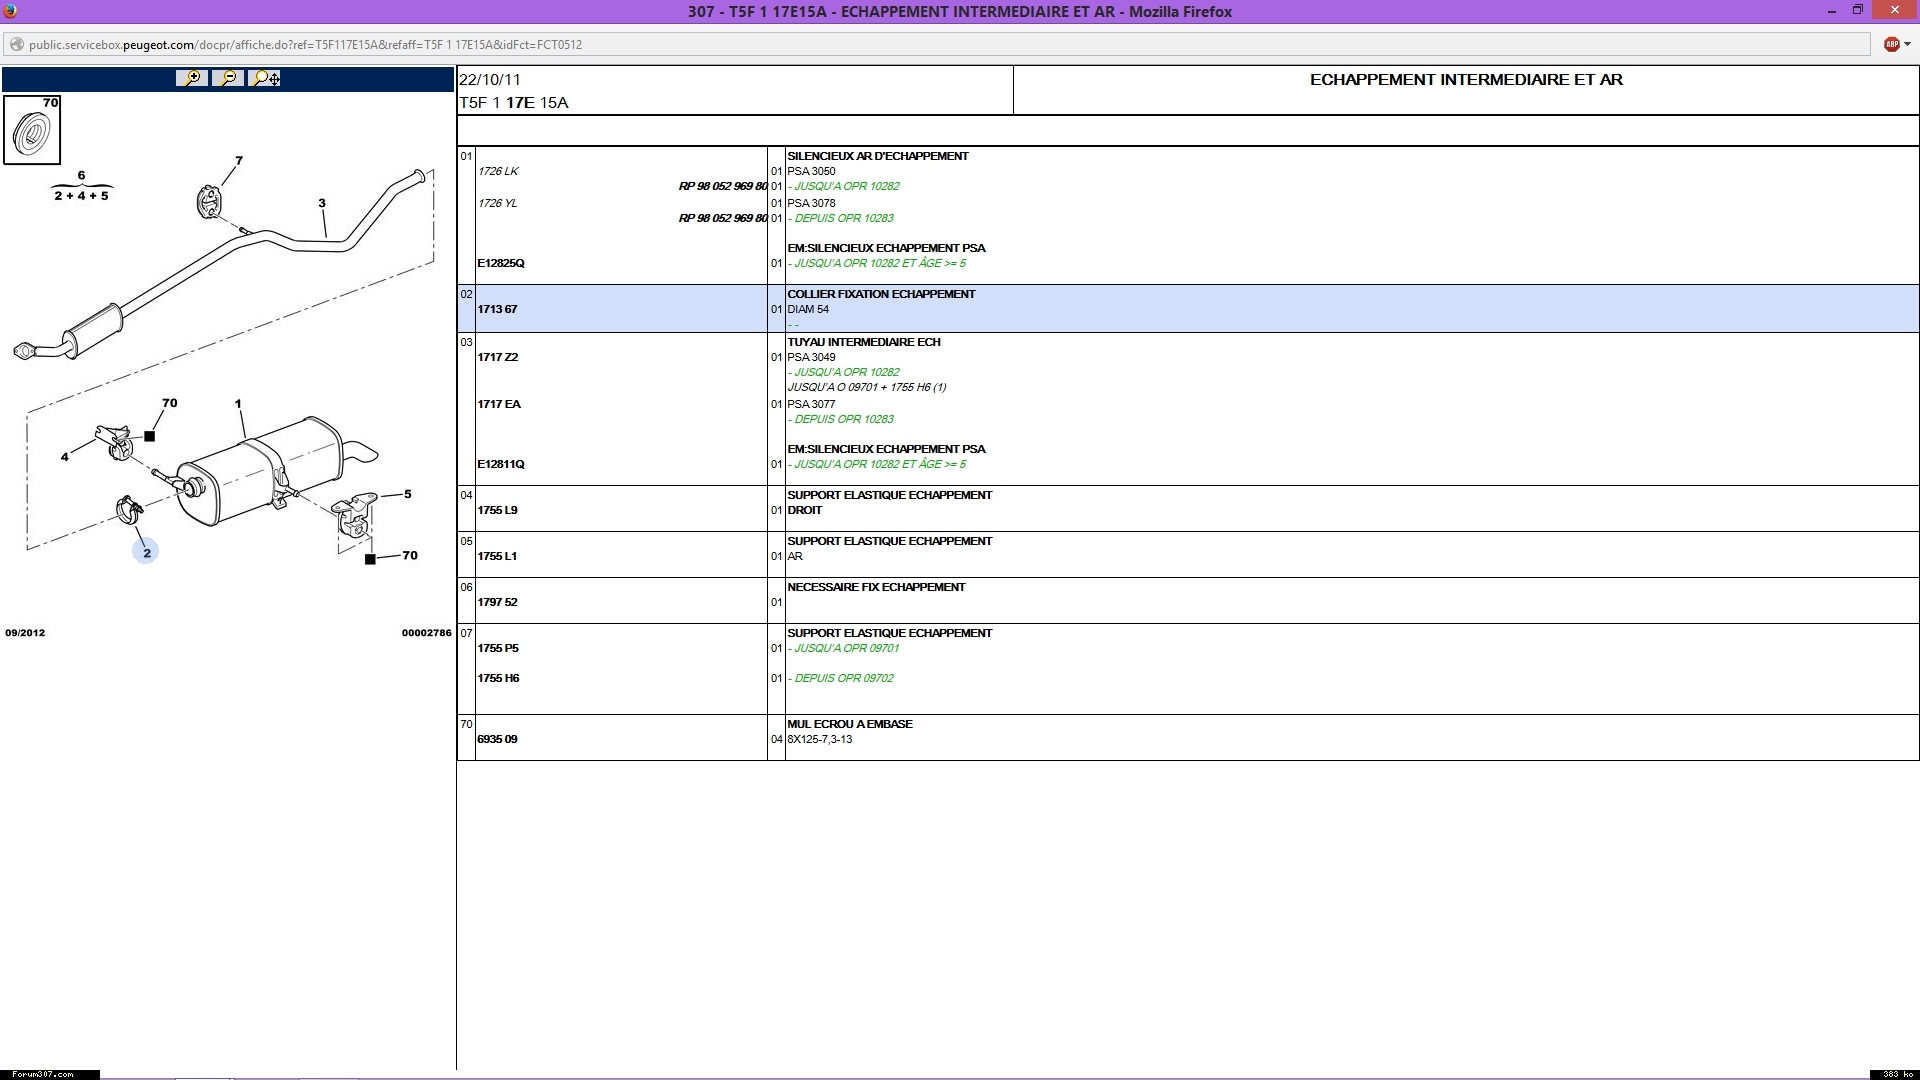This screenshot has width=1920, height=1080.
Task: Click callout number 1 on the rear silencer
Action: (238, 404)
